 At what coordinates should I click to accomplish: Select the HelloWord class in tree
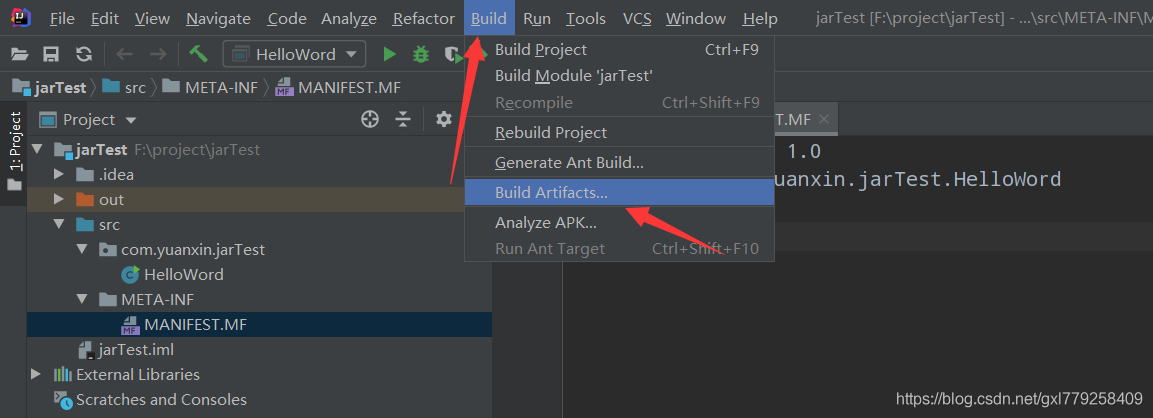point(183,275)
